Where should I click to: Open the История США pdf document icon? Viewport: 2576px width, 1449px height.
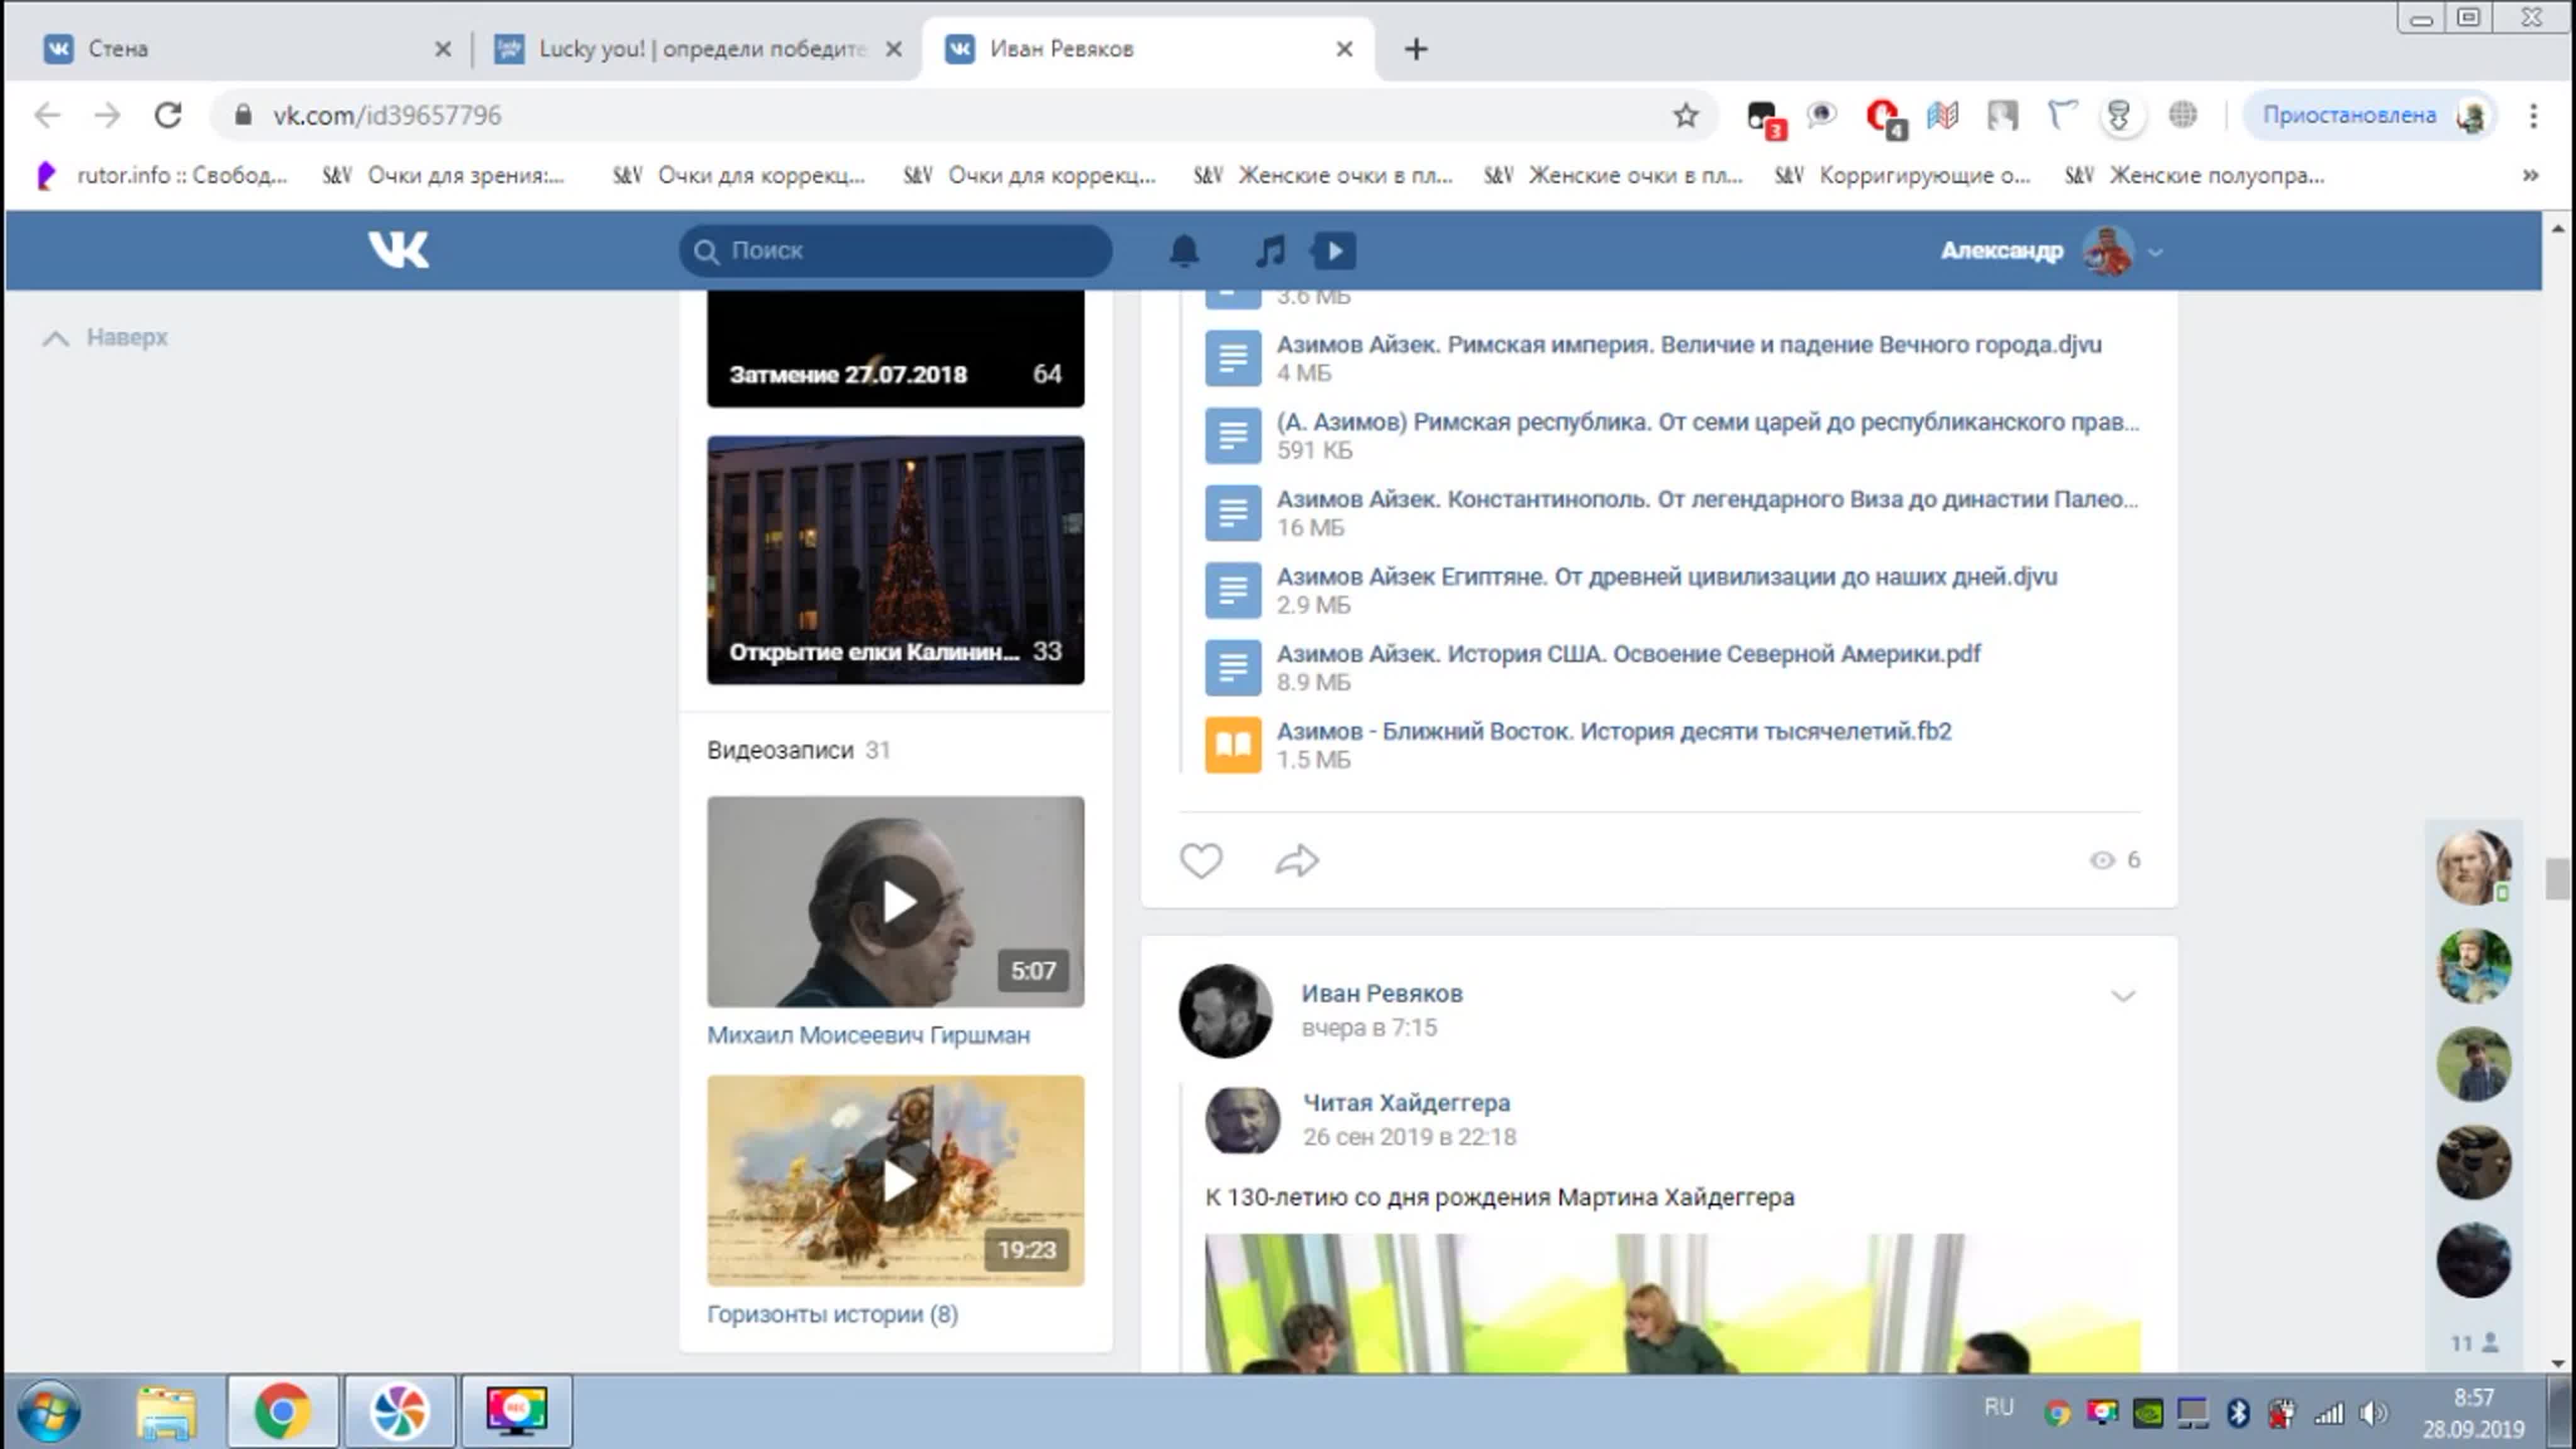[x=1232, y=667]
